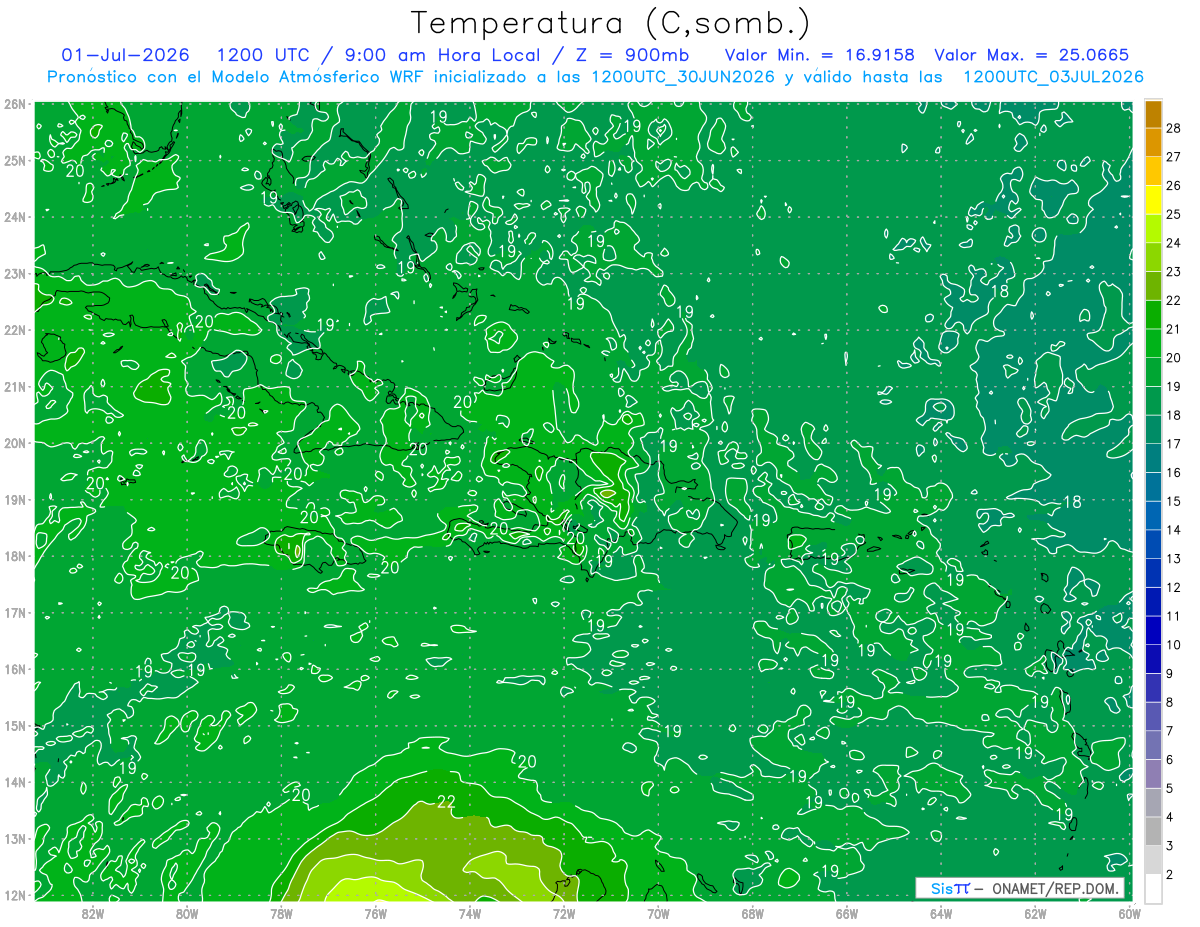1200x927 pixels.
Task: Click the colorbar scale label '7'
Action: point(1170,731)
